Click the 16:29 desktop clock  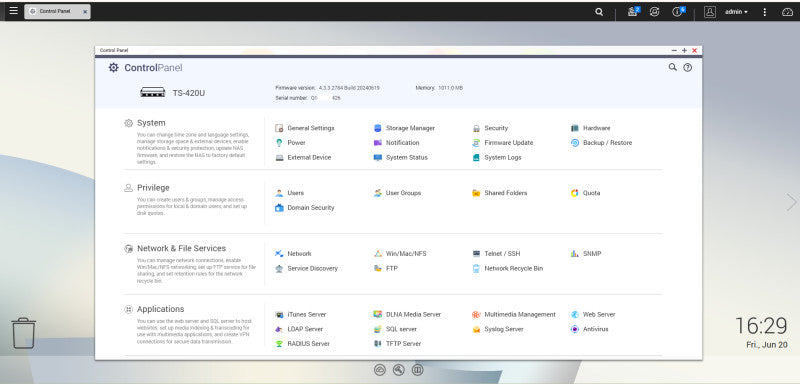tap(761, 325)
